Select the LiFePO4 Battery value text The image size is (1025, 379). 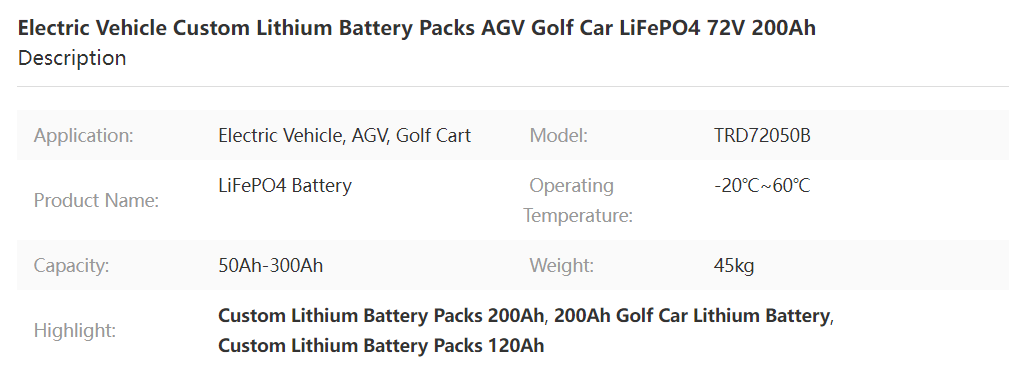pos(285,185)
